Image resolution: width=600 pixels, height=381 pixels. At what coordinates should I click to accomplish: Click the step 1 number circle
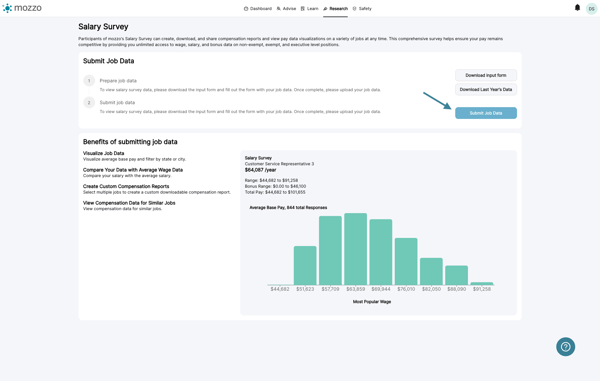89,81
